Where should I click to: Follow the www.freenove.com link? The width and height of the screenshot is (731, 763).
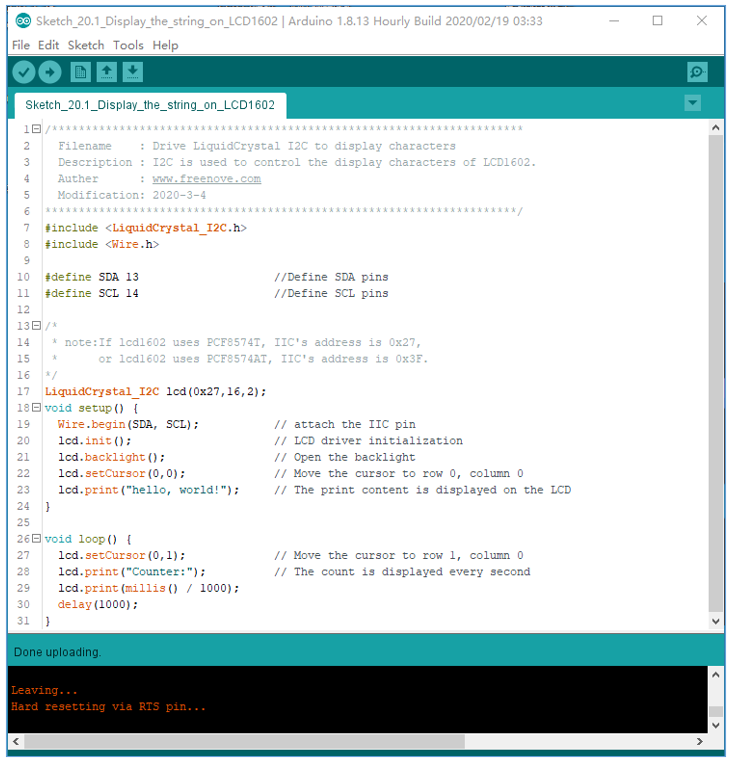coord(207,179)
